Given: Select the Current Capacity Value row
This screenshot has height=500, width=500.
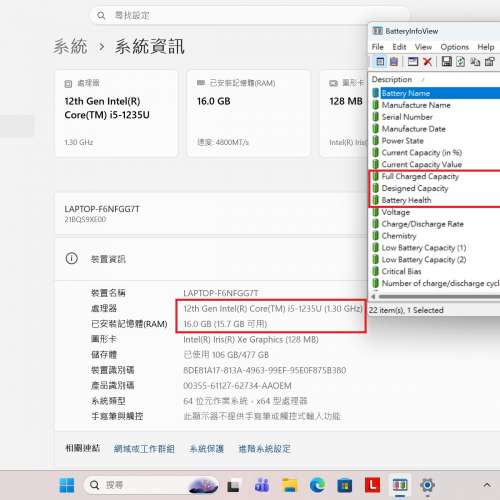Looking at the screenshot, I should [x=436, y=164].
